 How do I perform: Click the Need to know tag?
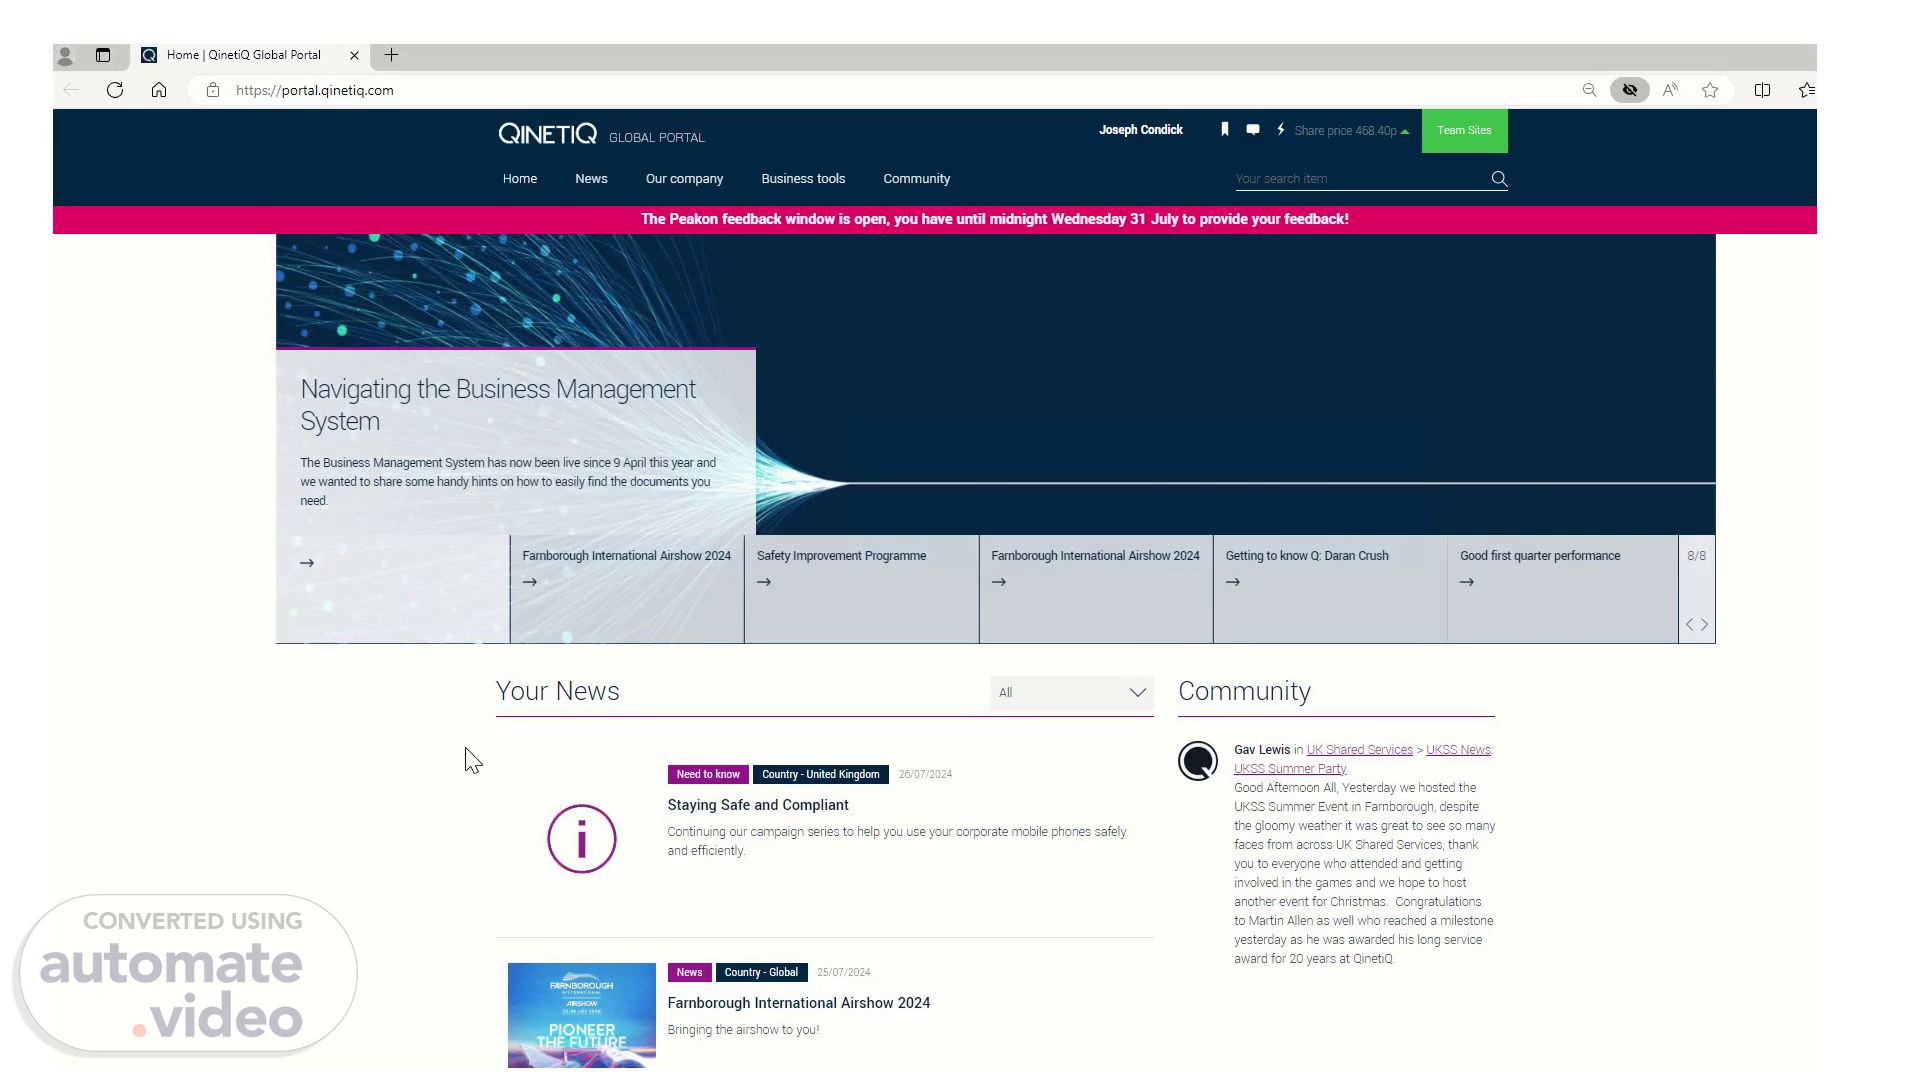click(x=708, y=775)
